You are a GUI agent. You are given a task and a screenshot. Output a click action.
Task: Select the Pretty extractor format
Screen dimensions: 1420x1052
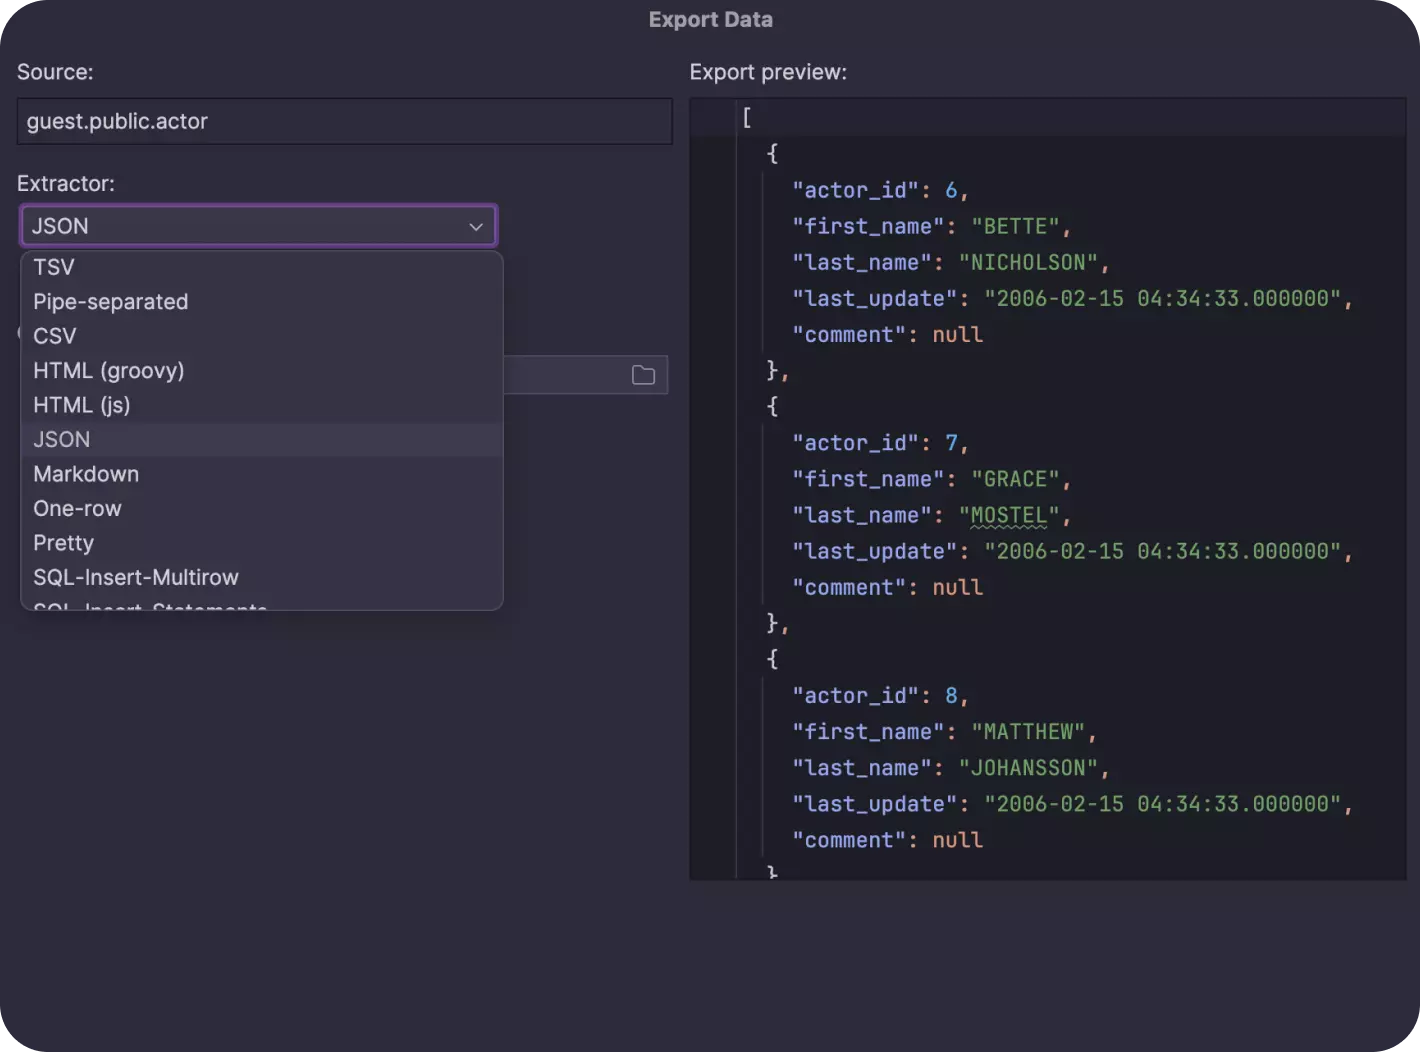[63, 543]
